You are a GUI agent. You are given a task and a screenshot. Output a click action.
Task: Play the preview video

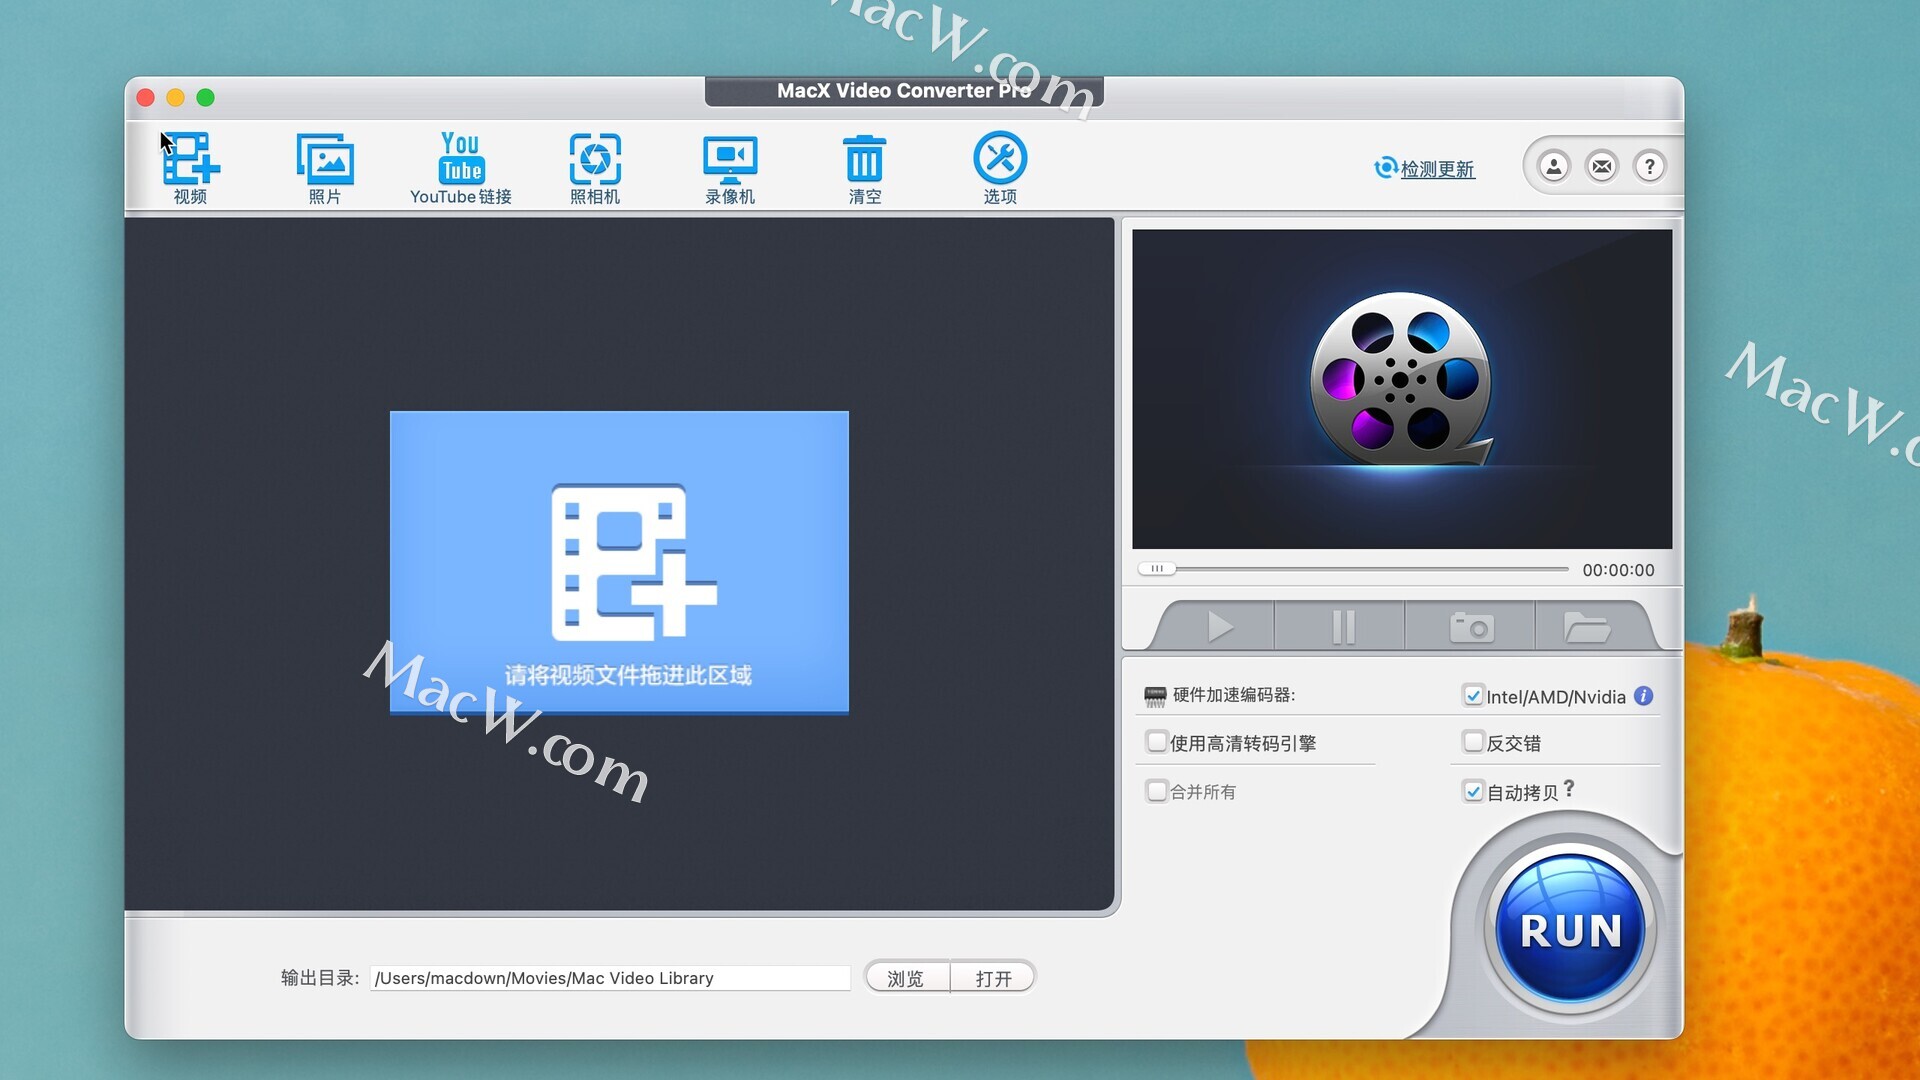(1219, 627)
